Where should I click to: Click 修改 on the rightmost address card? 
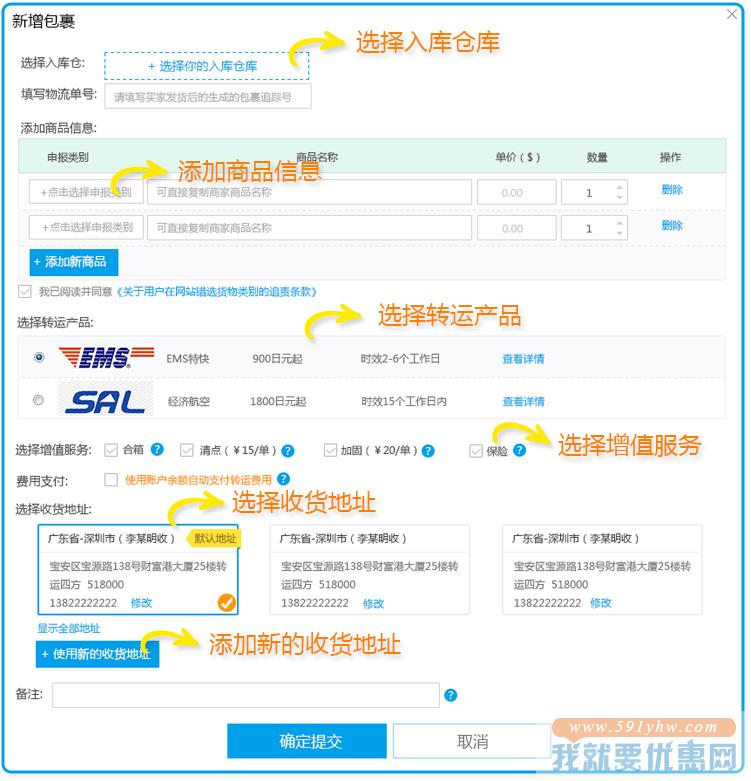pyautogui.click(x=601, y=603)
